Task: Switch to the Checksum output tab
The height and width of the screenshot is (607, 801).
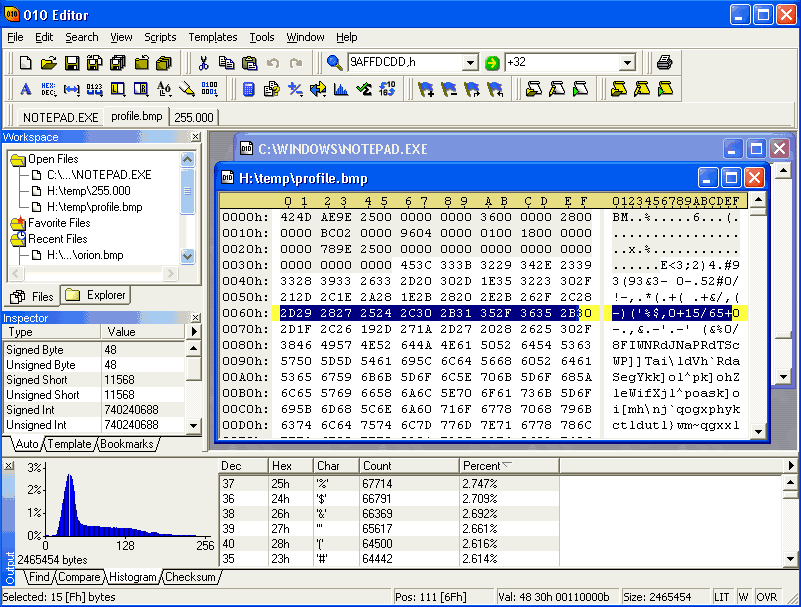Action: click(191, 577)
